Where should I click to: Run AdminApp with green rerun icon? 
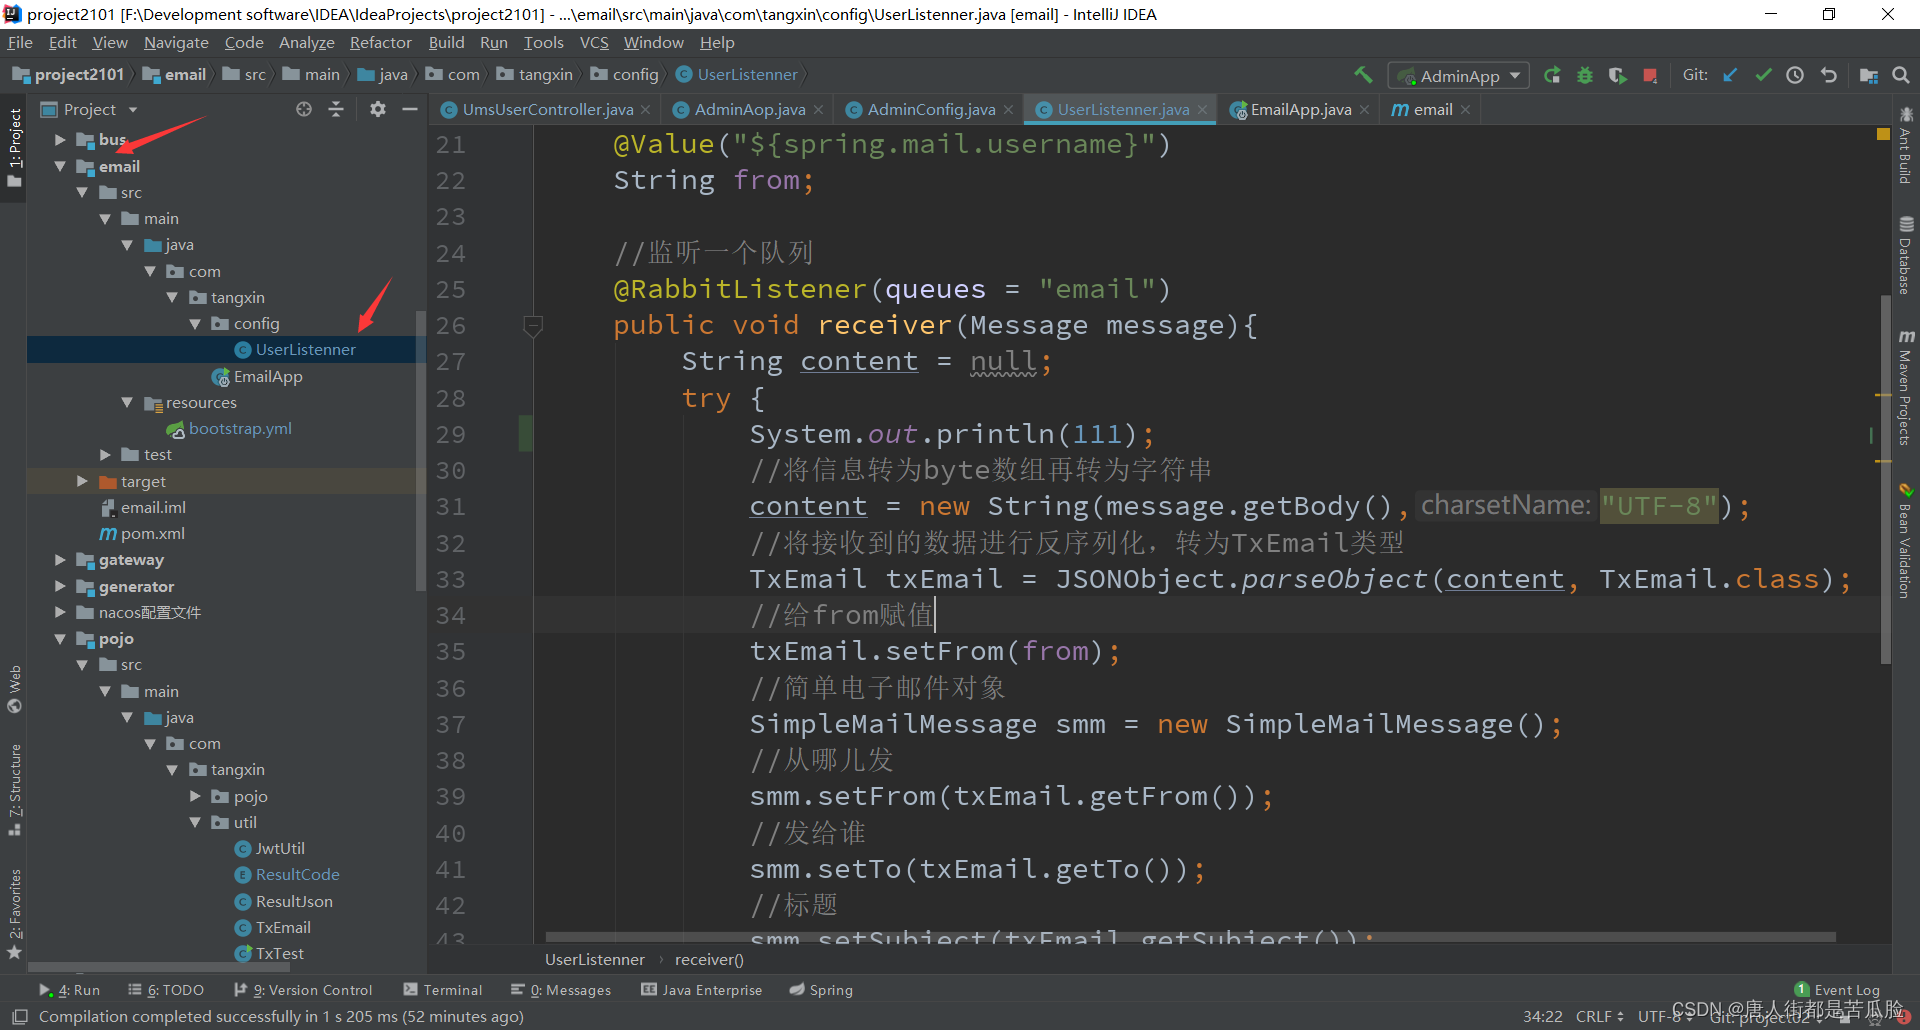(x=1552, y=75)
